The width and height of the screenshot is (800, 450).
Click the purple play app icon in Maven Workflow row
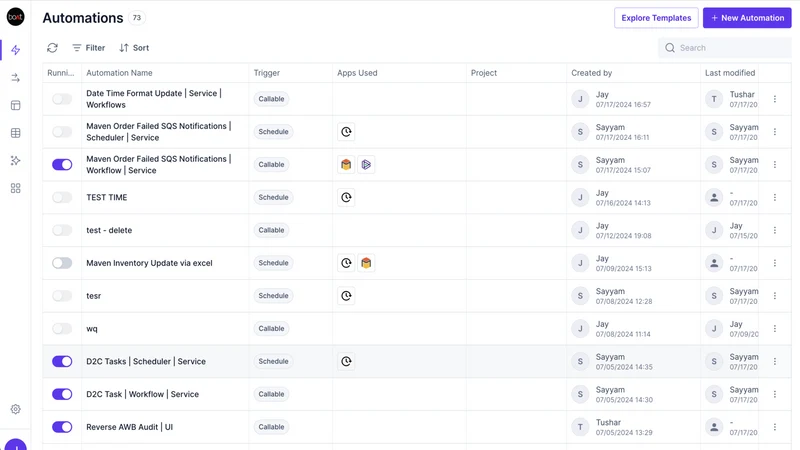tap(366, 164)
